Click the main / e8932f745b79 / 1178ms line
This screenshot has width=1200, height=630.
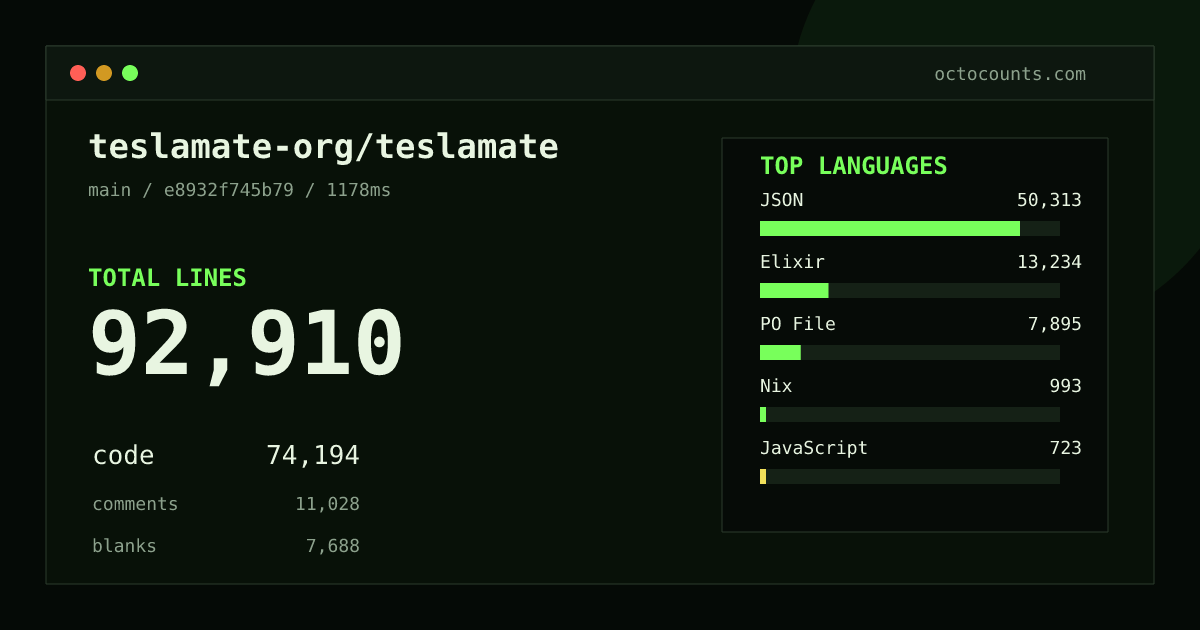pos(240,190)
